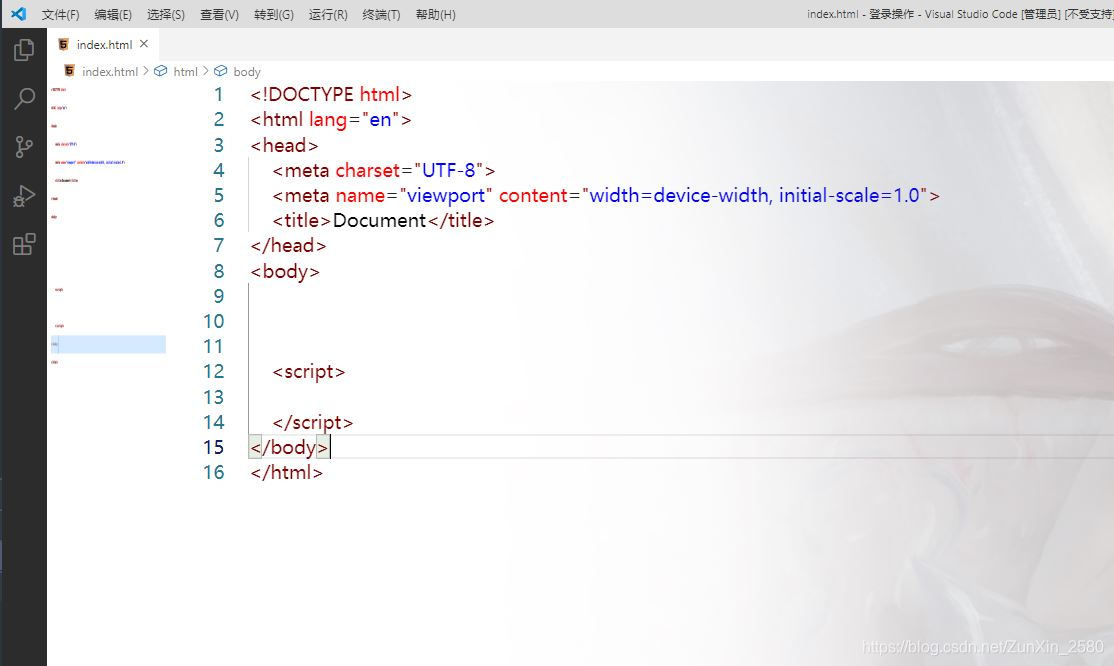This screenshot has height=666, width=1114.
Task: Open the Search view in activity bar
Action: click(24, 99)
